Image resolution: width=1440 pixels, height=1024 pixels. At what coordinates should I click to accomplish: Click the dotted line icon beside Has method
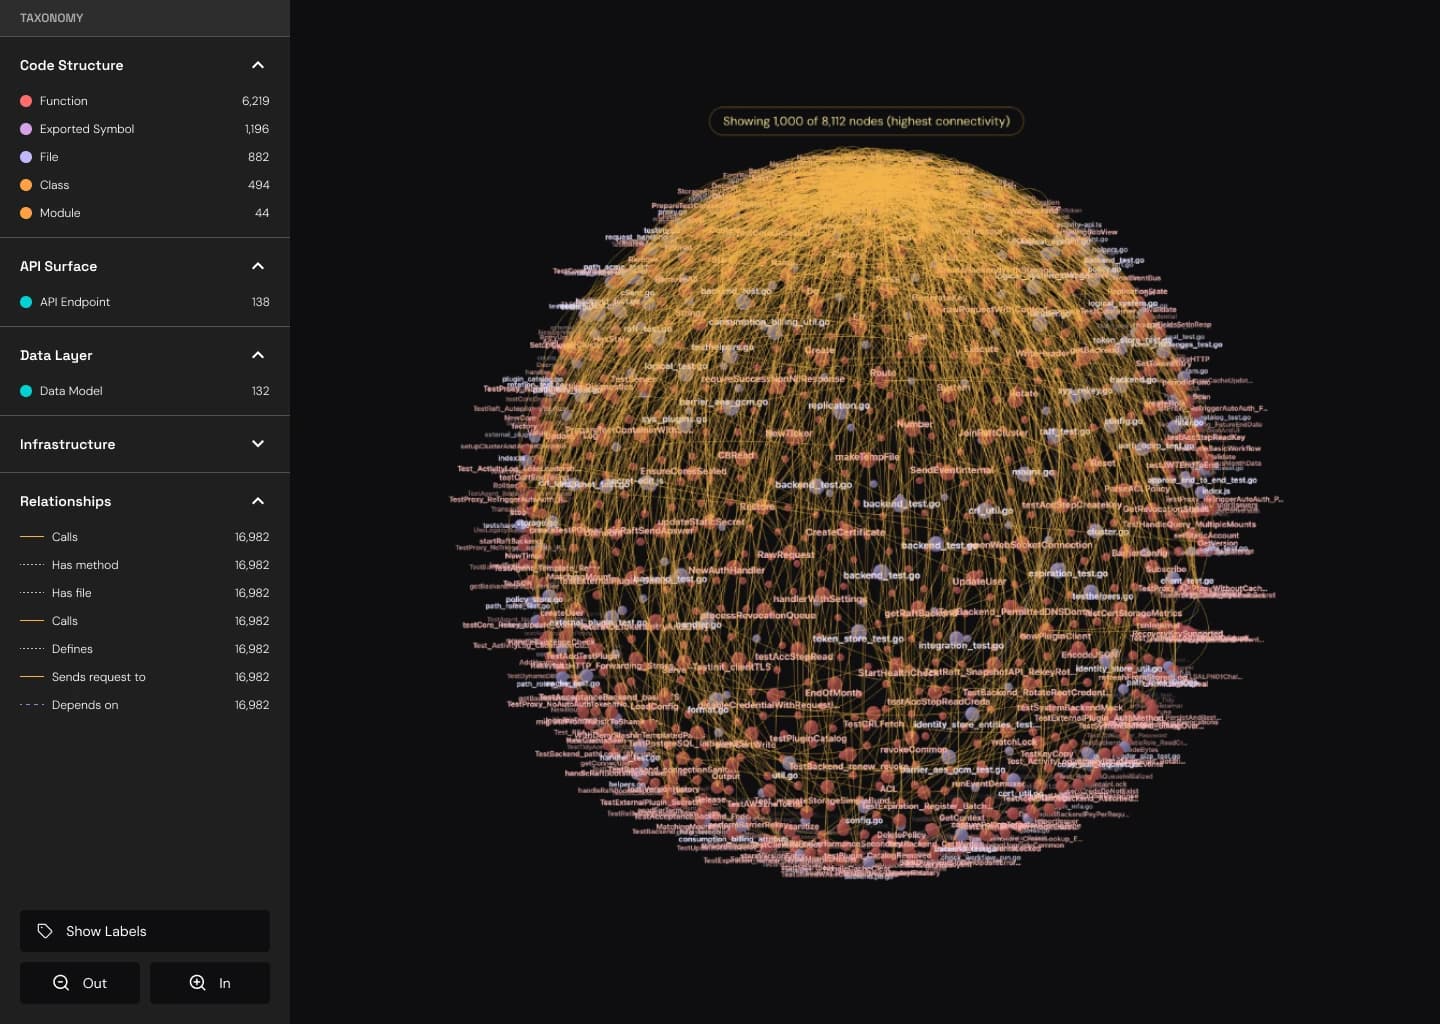32,565
